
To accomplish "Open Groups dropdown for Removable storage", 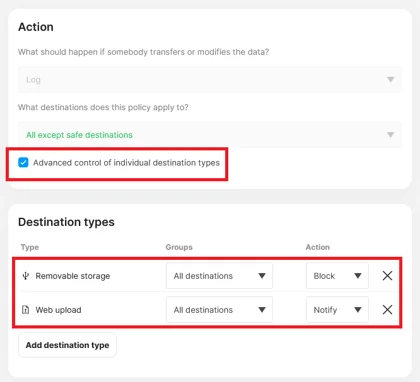I will [x=219, y=276].
